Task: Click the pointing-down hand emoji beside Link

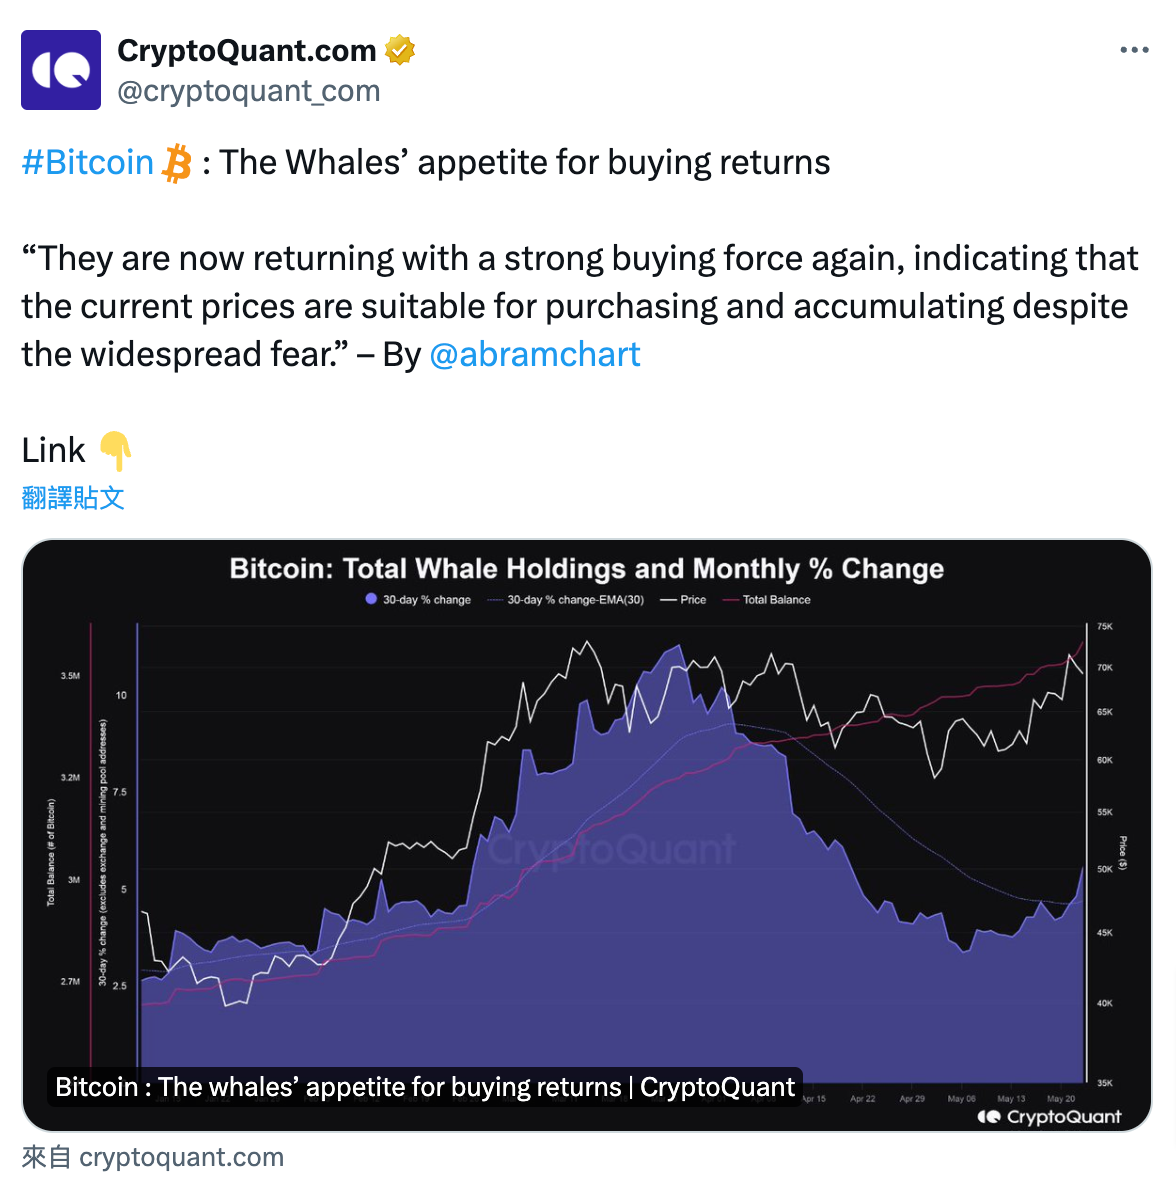Action: (x=116, y=451)
